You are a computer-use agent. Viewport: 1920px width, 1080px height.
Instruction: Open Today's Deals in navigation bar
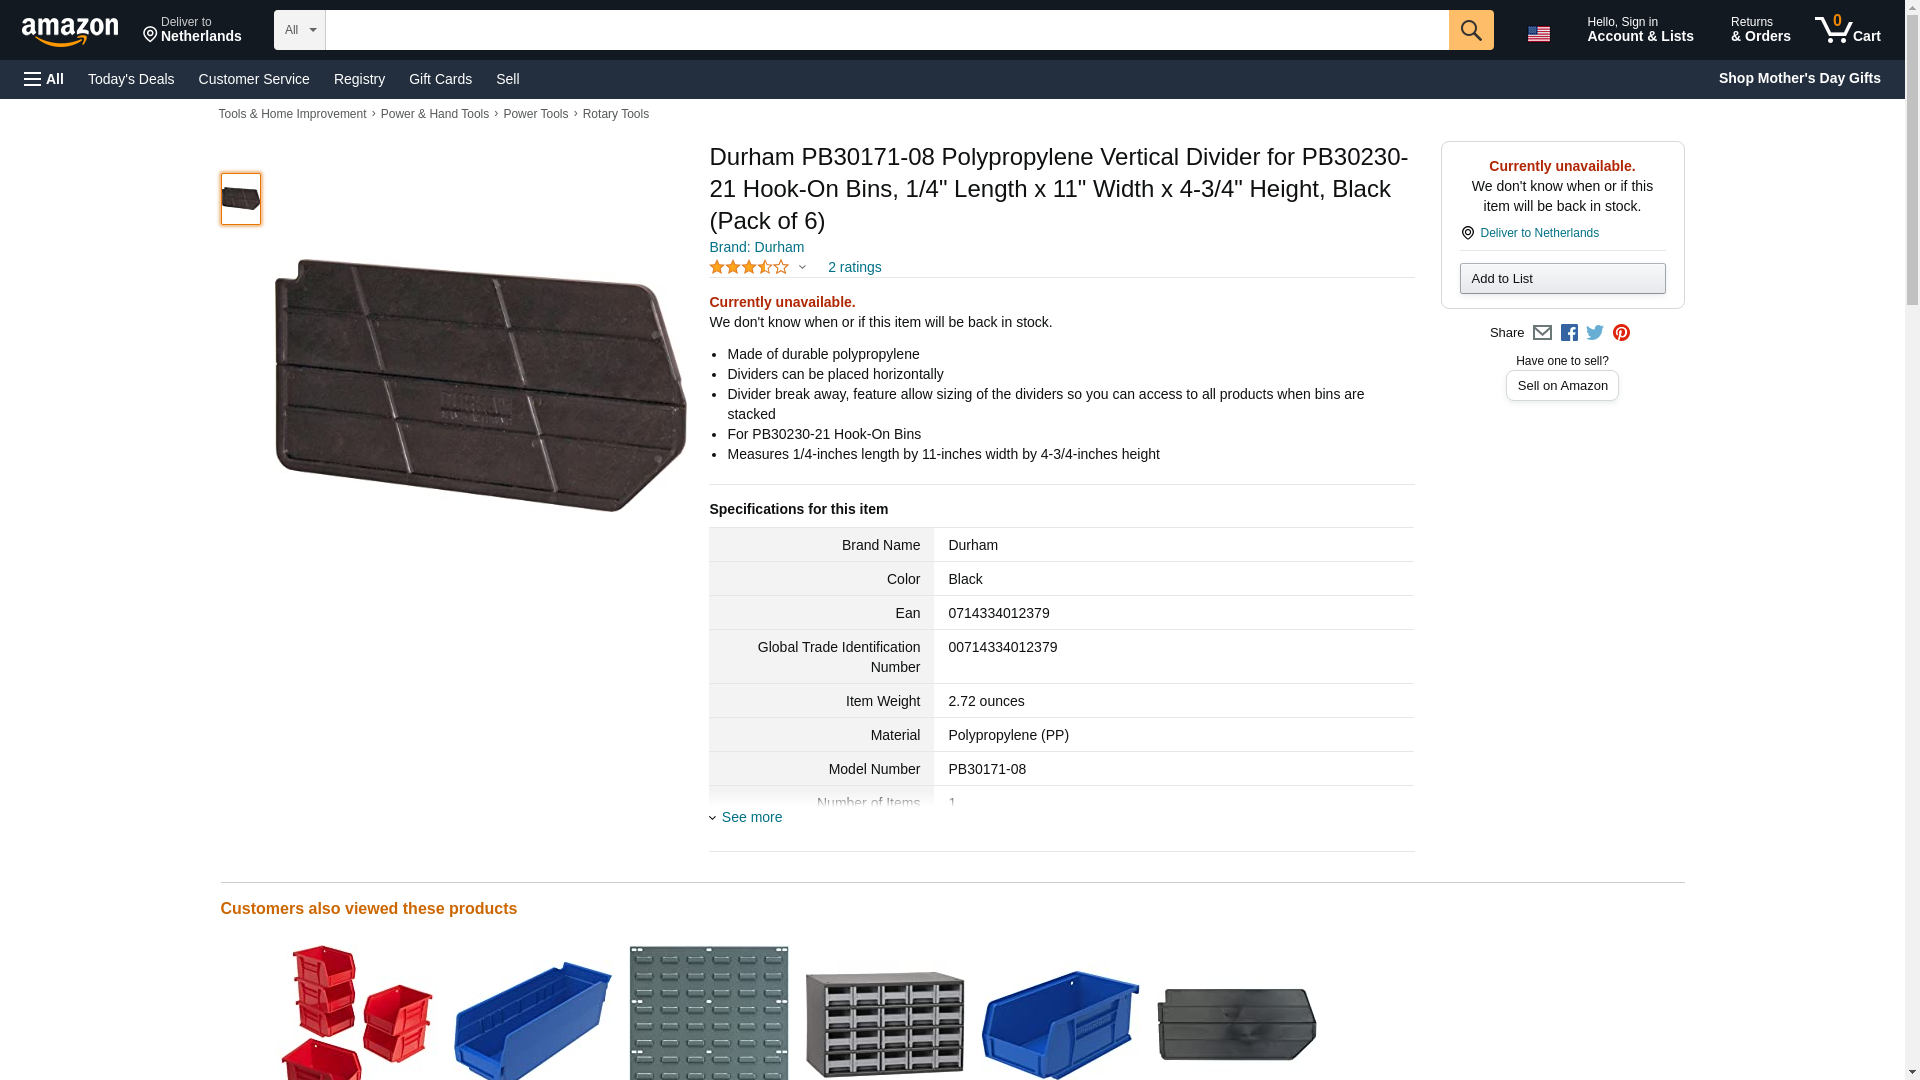click(131, 79)
